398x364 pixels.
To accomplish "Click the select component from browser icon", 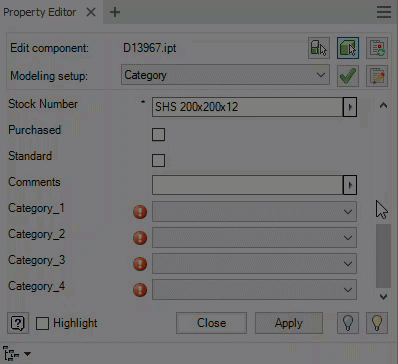I will (x=319, y=48).
